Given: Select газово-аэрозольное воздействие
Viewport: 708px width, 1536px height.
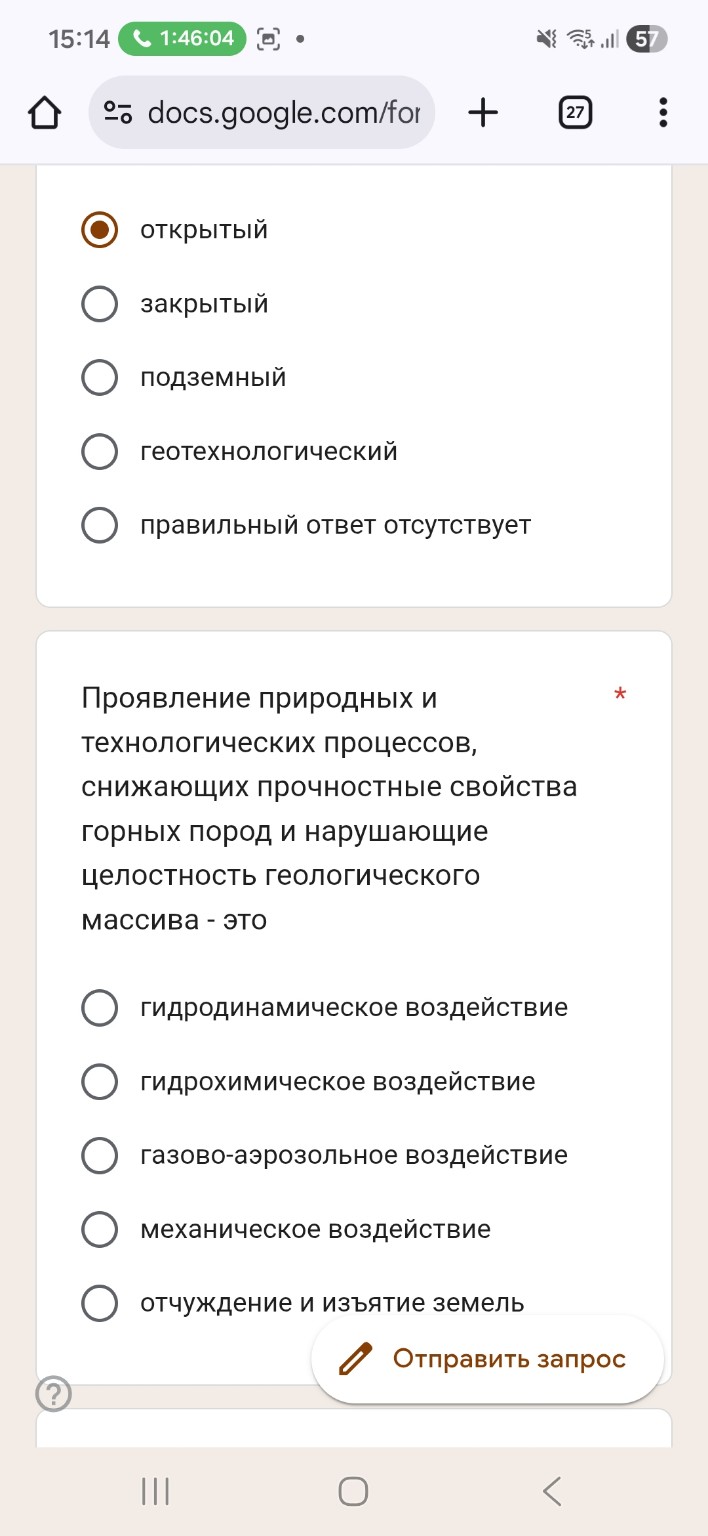Looking at the screenshot, I should 99,1155.
